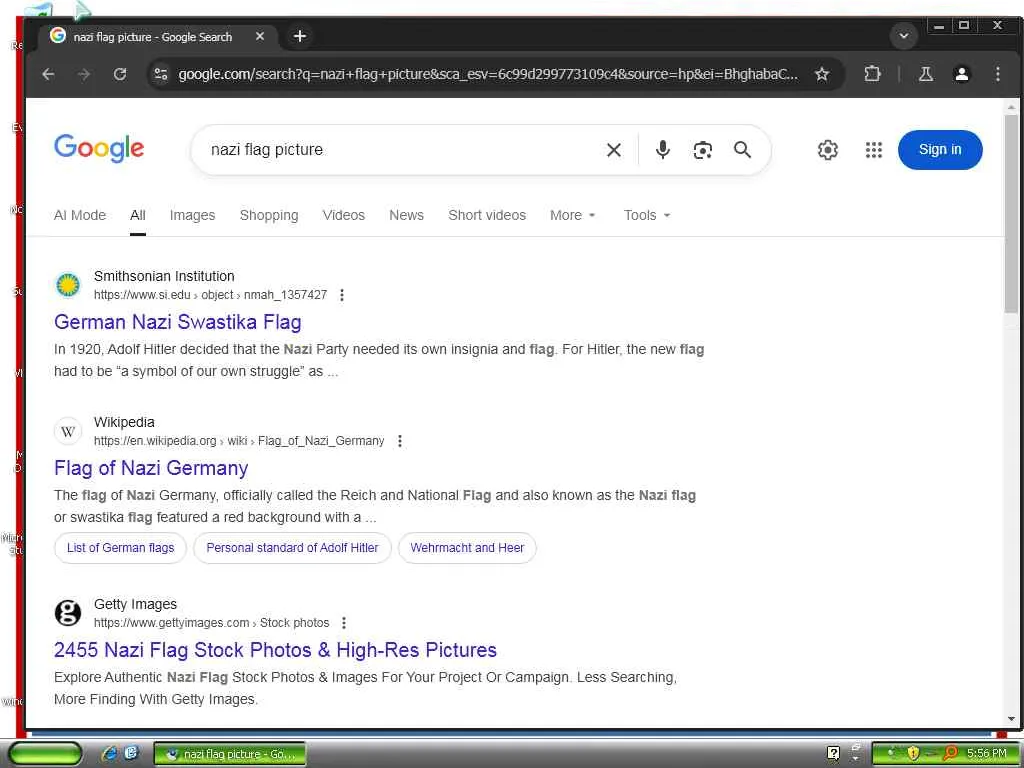The image size is (1024, 768).
Task: Click the page vertical scrollbar thumb
Action: click(1011, 216)
